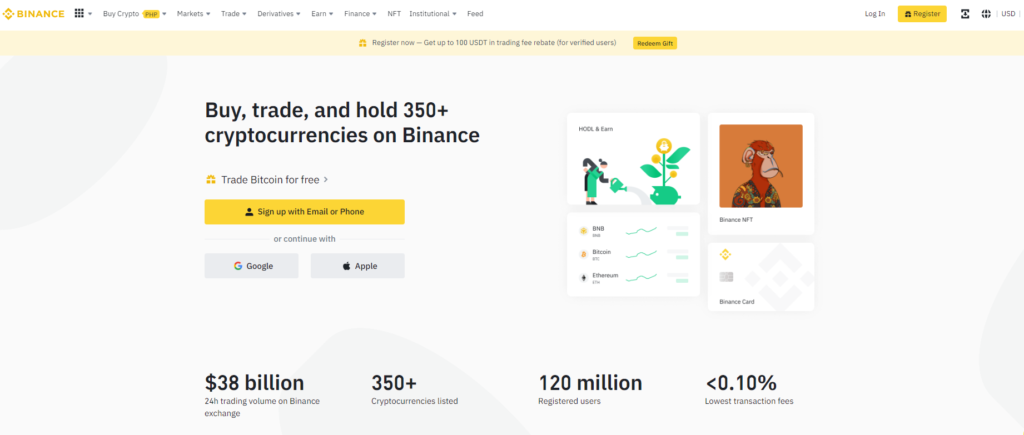Open the HODL & Earn card
The width and height of the screenshot is (1024, 435).
point(633,159)
